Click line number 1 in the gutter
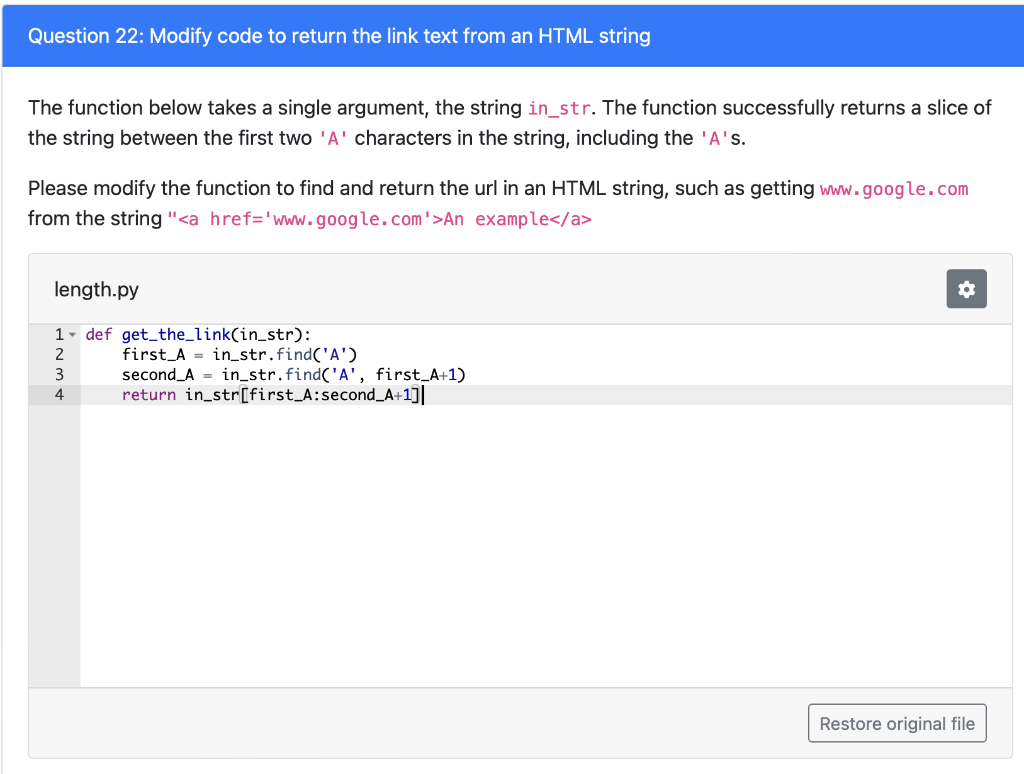Viewport: 1024px width, 774px height. [x=57, y=334]
